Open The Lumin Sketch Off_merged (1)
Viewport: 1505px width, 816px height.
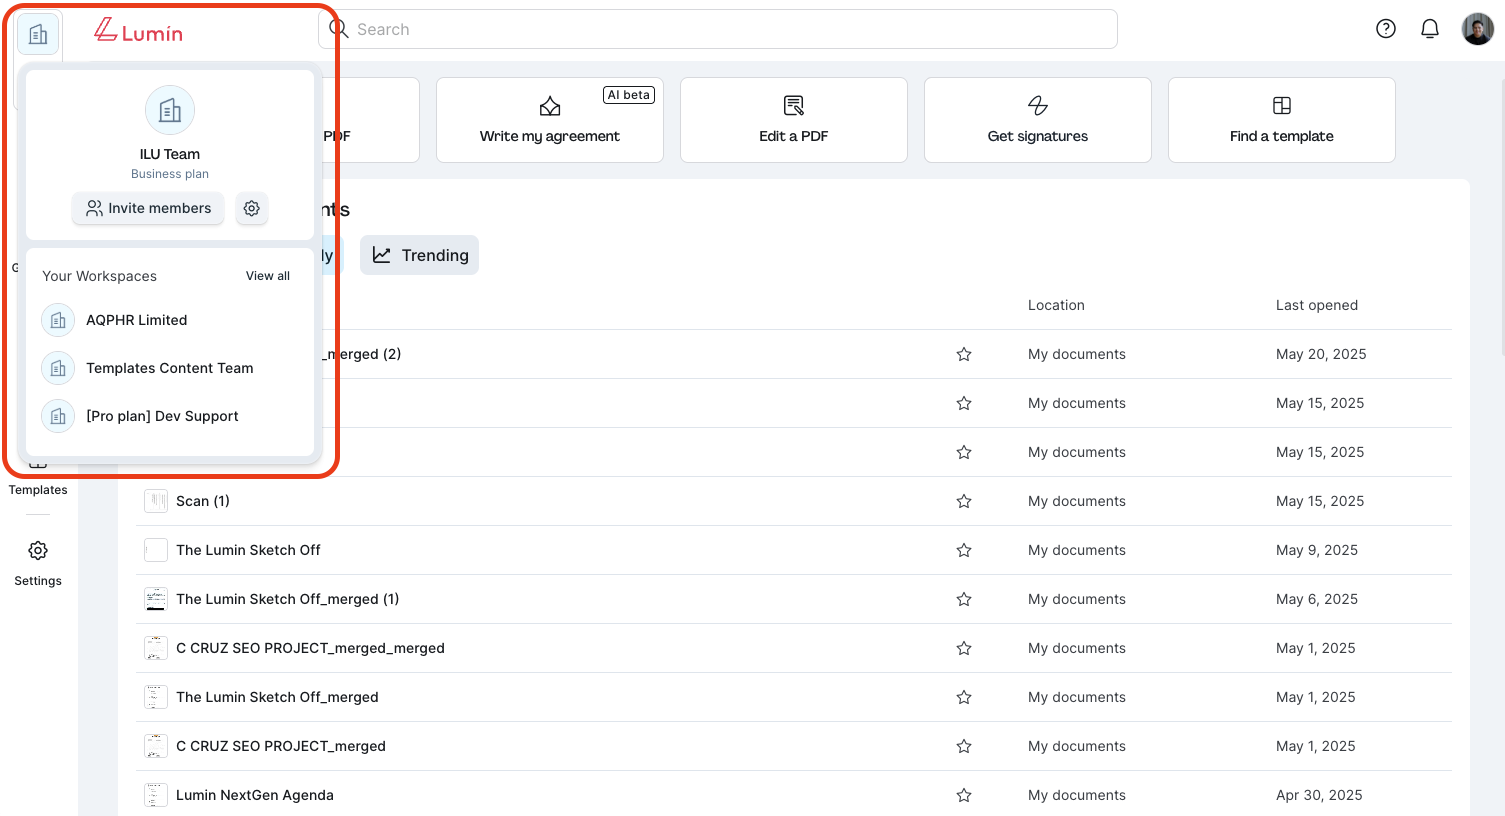point(288,599)
